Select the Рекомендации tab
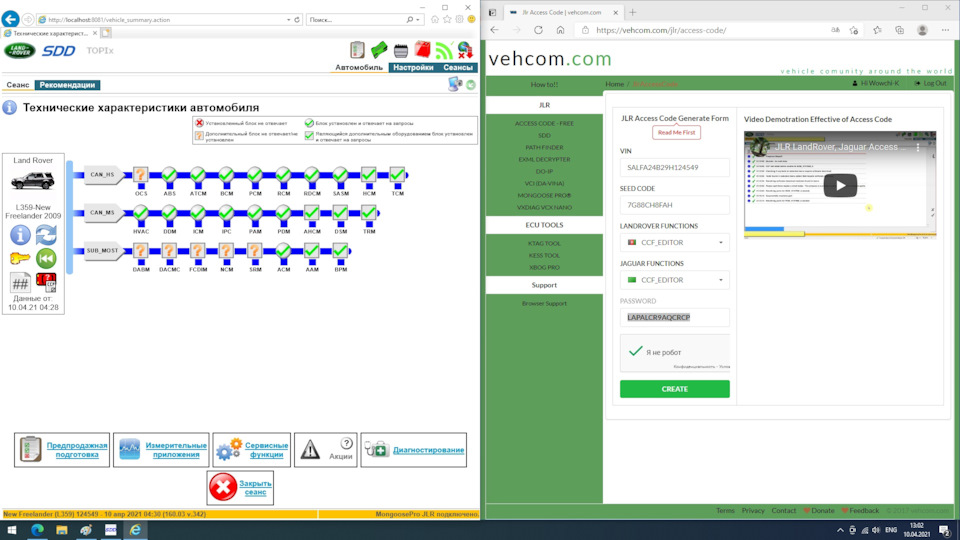Screen dimensions: 960x540 coord(67,85)
